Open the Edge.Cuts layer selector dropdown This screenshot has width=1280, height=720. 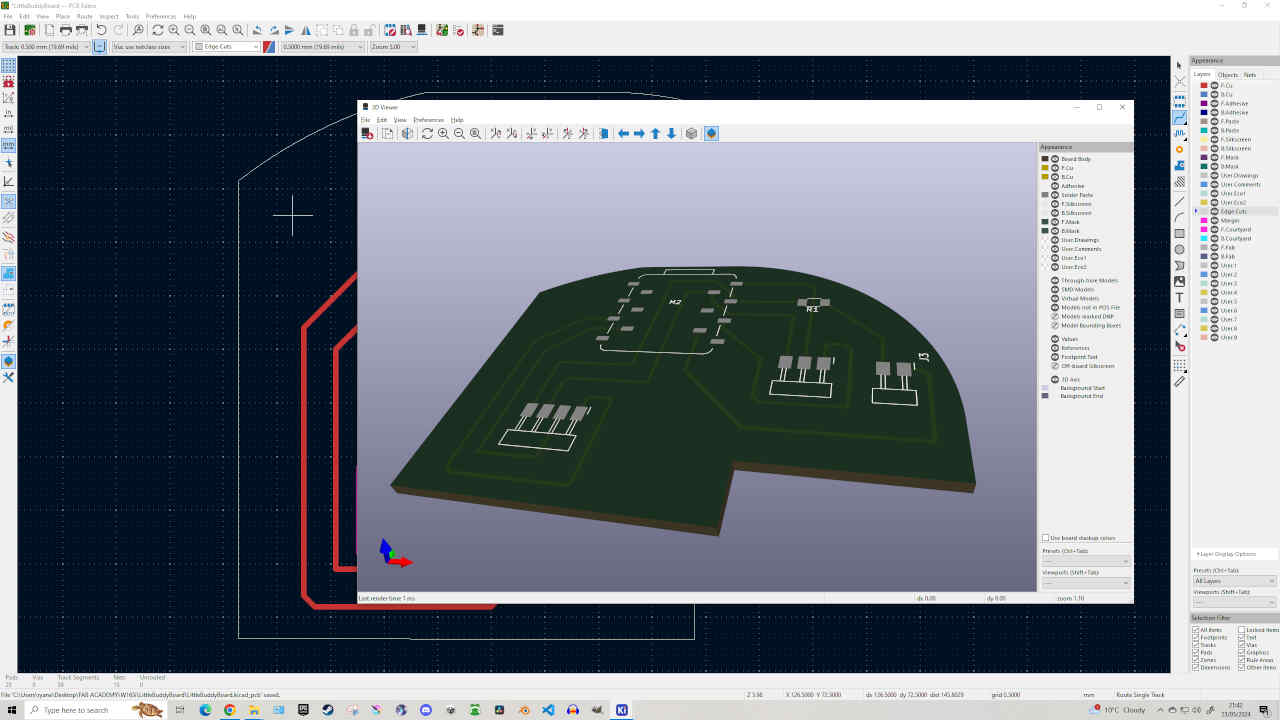[x=227, y=46]
